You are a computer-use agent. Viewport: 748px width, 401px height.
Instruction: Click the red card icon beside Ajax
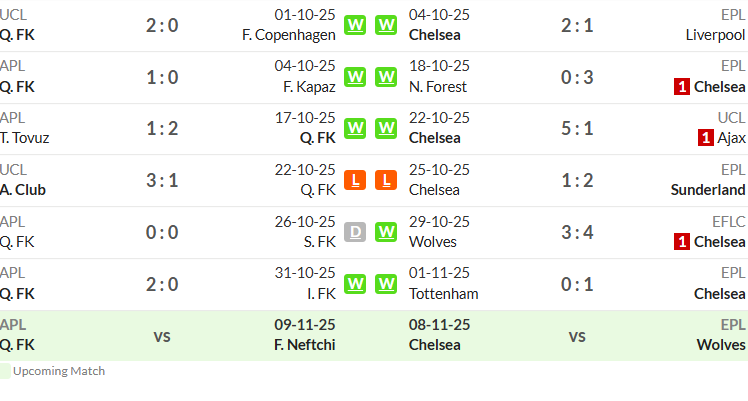point(705,138)
